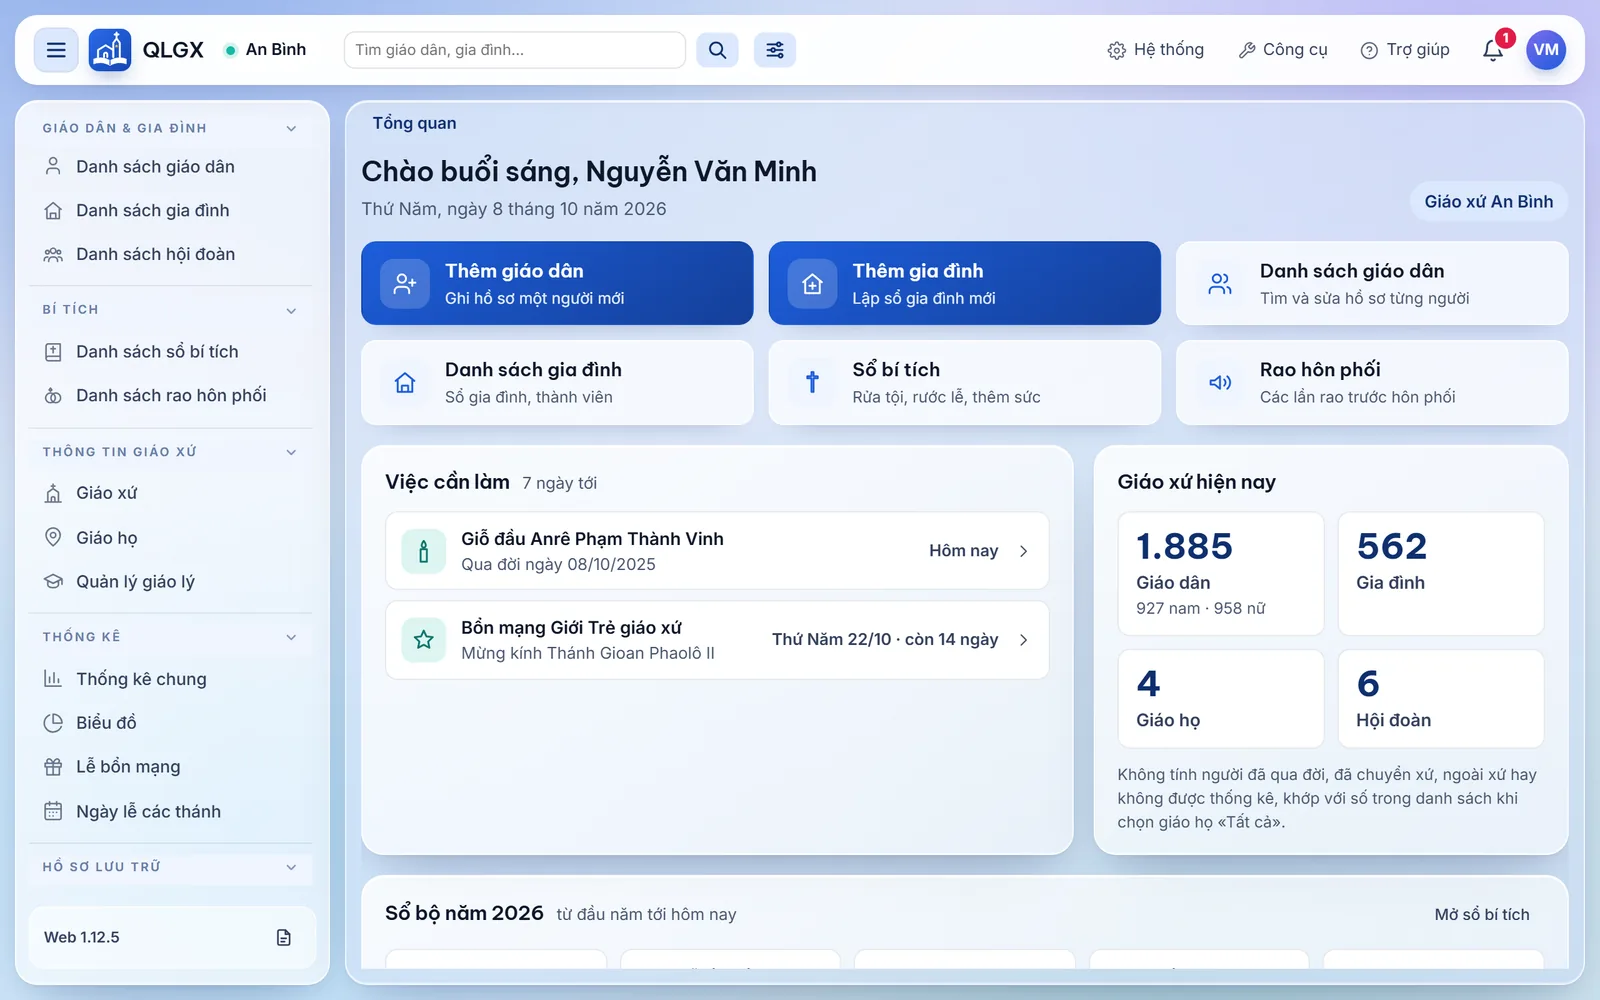Open the Hệ thống menu
Viewport: 1600px width, 1000px height.
click(x=1156, y=50)
